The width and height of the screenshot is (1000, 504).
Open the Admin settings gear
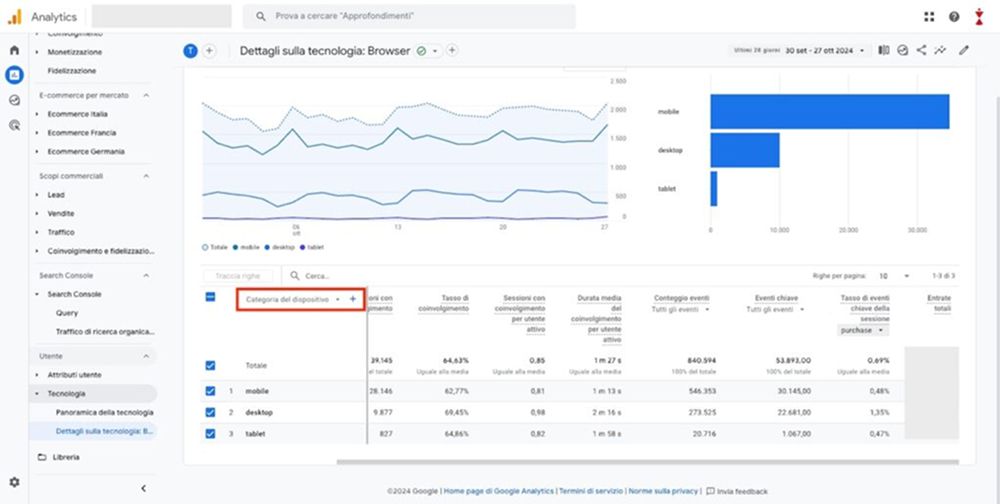(14, 482)
